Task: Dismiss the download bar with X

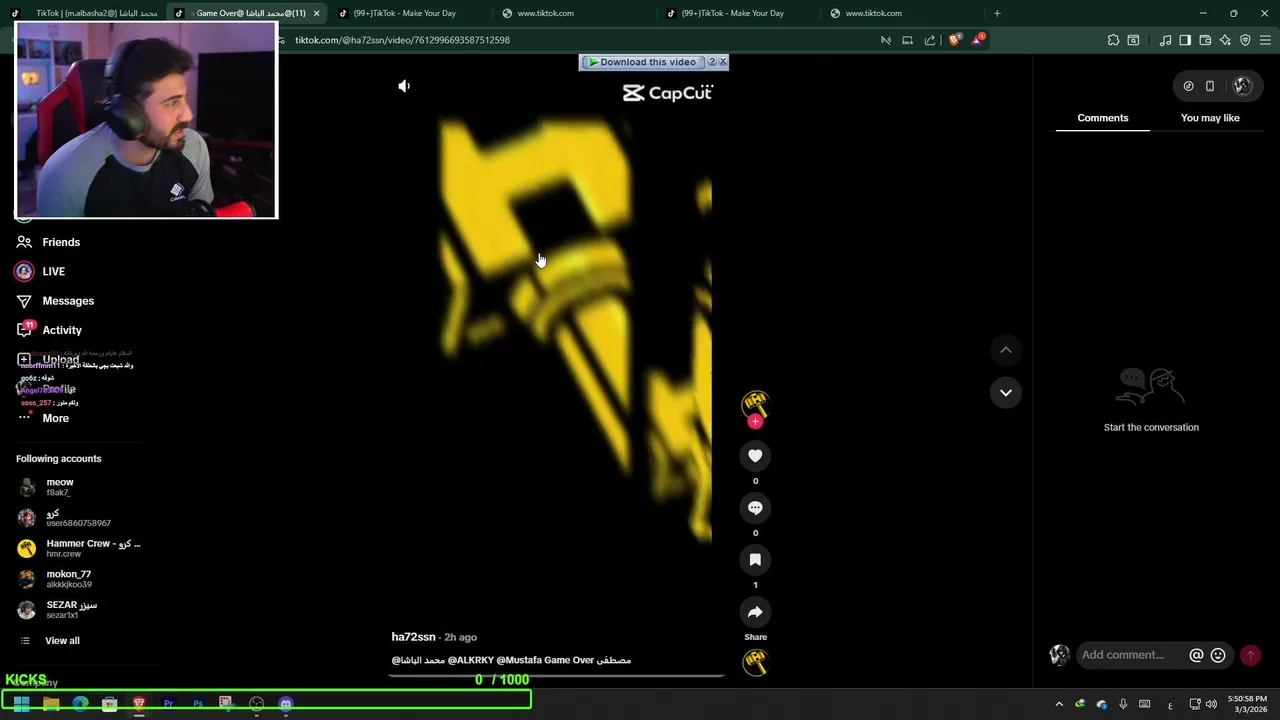Action: tap(723, 62)
